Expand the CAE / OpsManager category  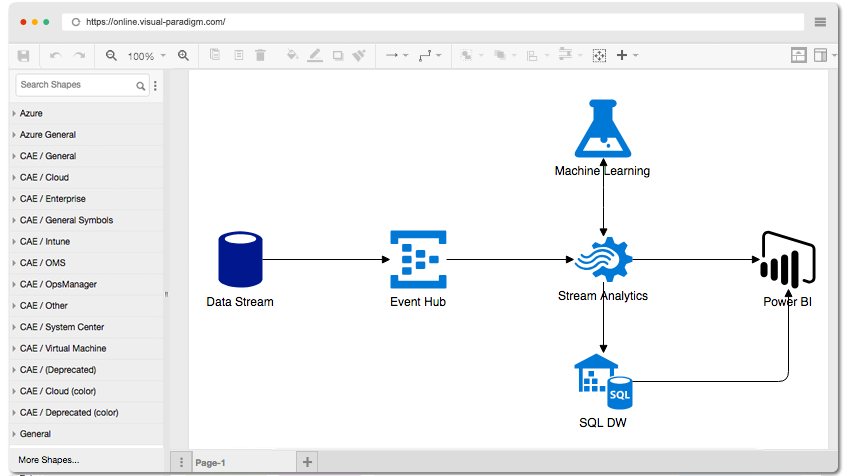[87, 285]
